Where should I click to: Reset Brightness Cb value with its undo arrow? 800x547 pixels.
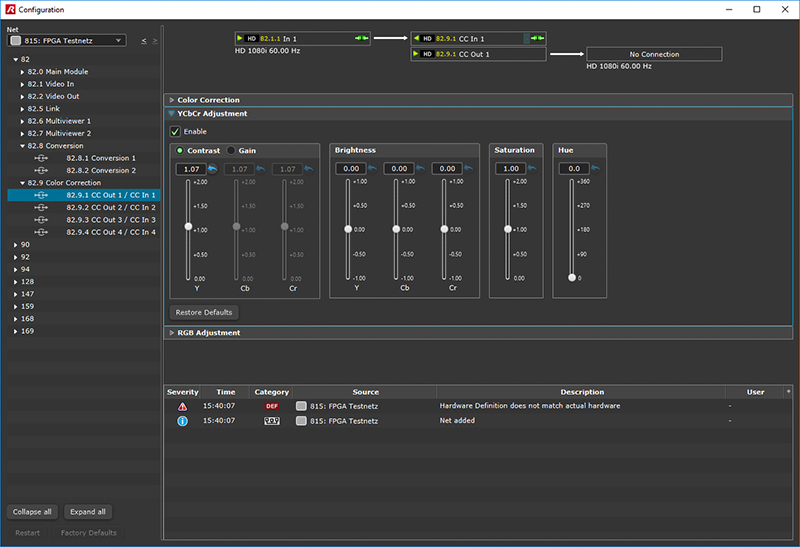point(420,168)
